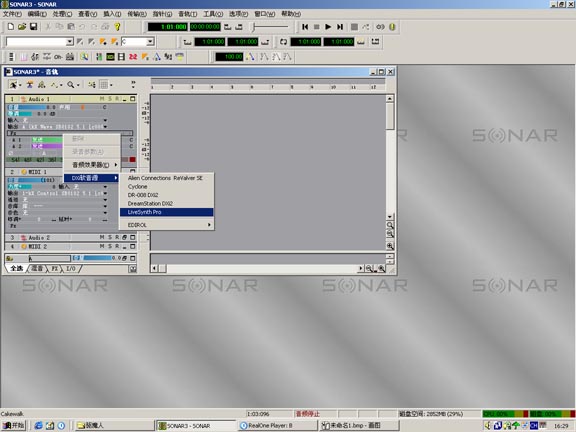Open Audio 1 input dropdown

(x=105, y=120)
